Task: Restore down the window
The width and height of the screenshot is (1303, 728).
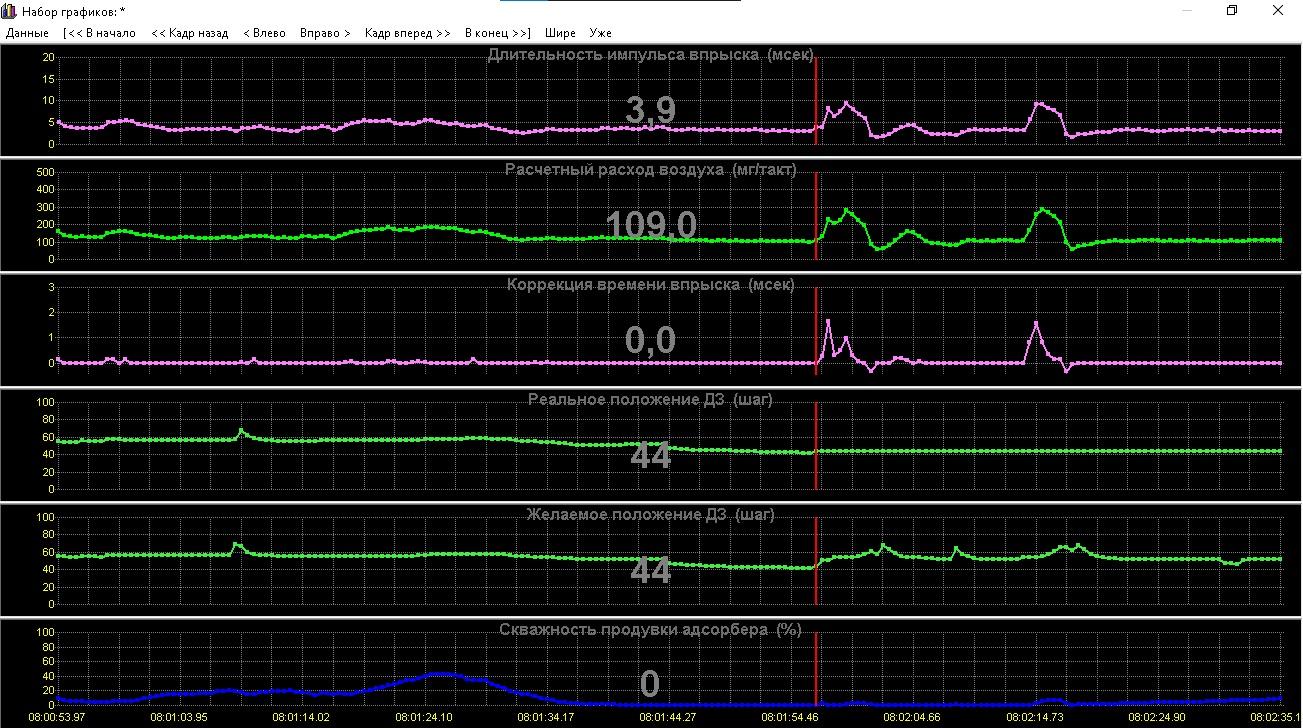Action: [x=1232, y=11]
